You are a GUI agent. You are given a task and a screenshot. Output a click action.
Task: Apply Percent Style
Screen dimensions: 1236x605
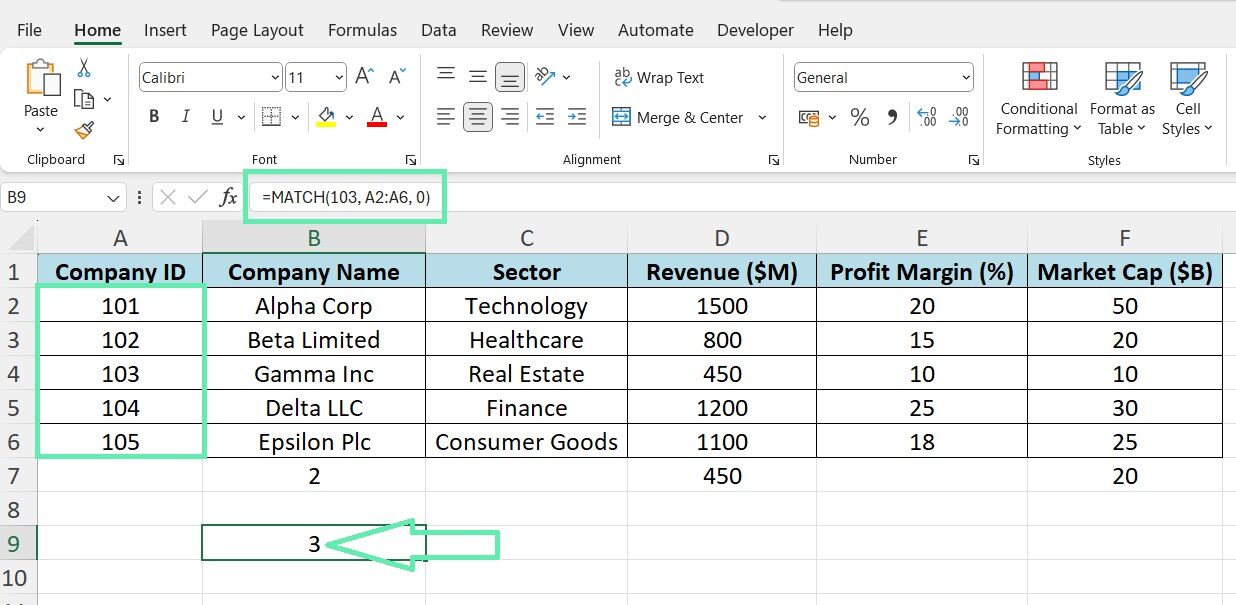(859, 118)
